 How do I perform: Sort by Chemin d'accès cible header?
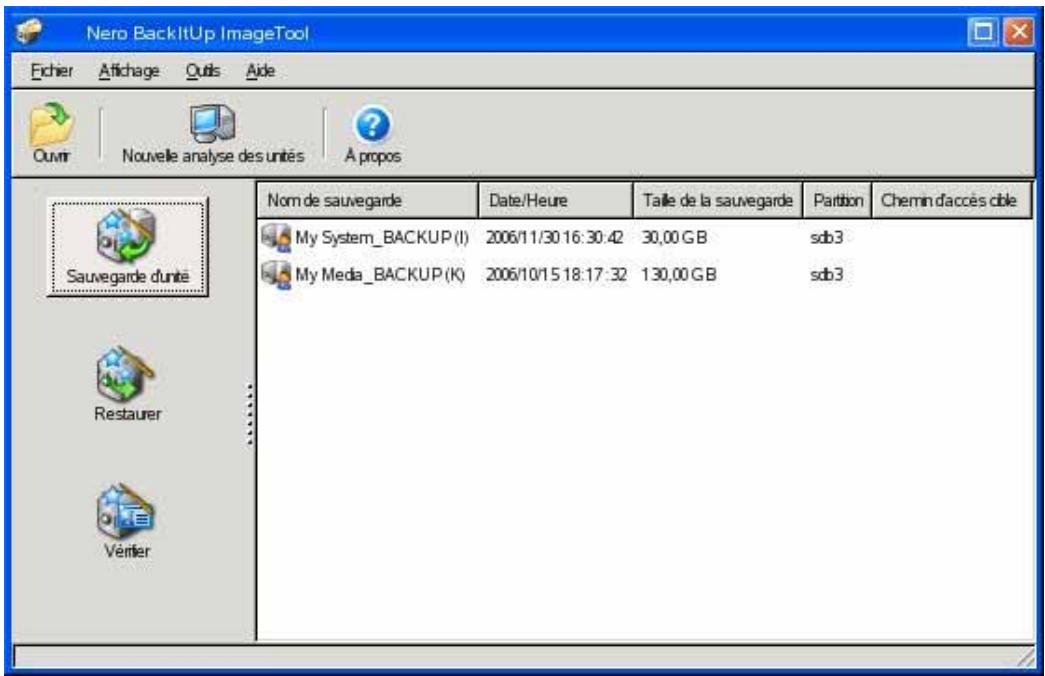click(x=952, y=201)
